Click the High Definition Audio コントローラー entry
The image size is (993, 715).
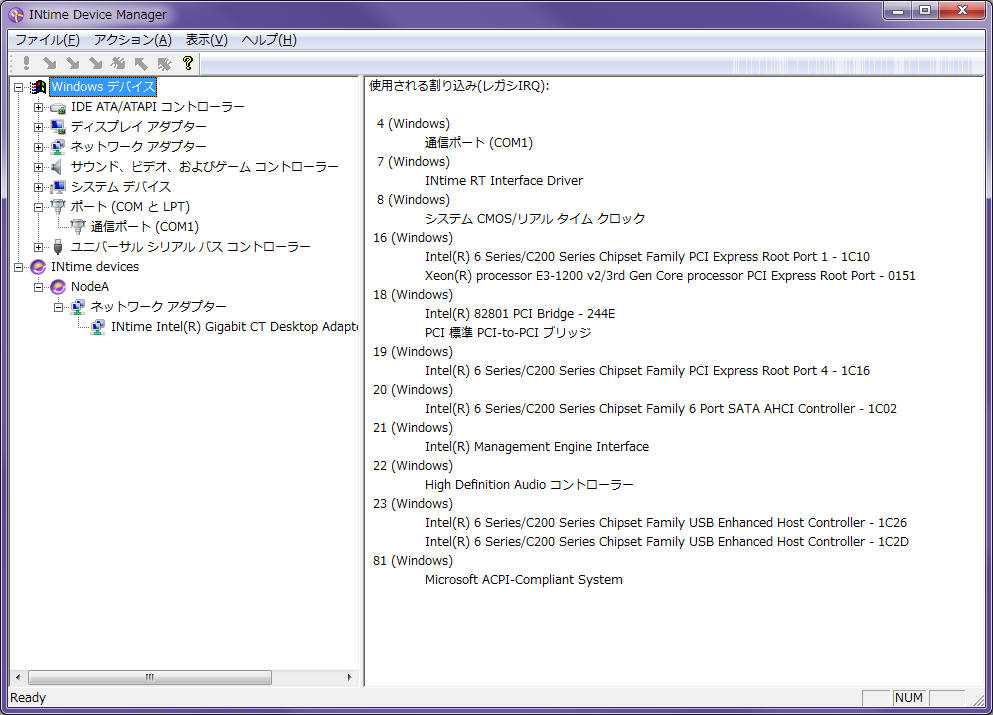[x=529, y=484]
